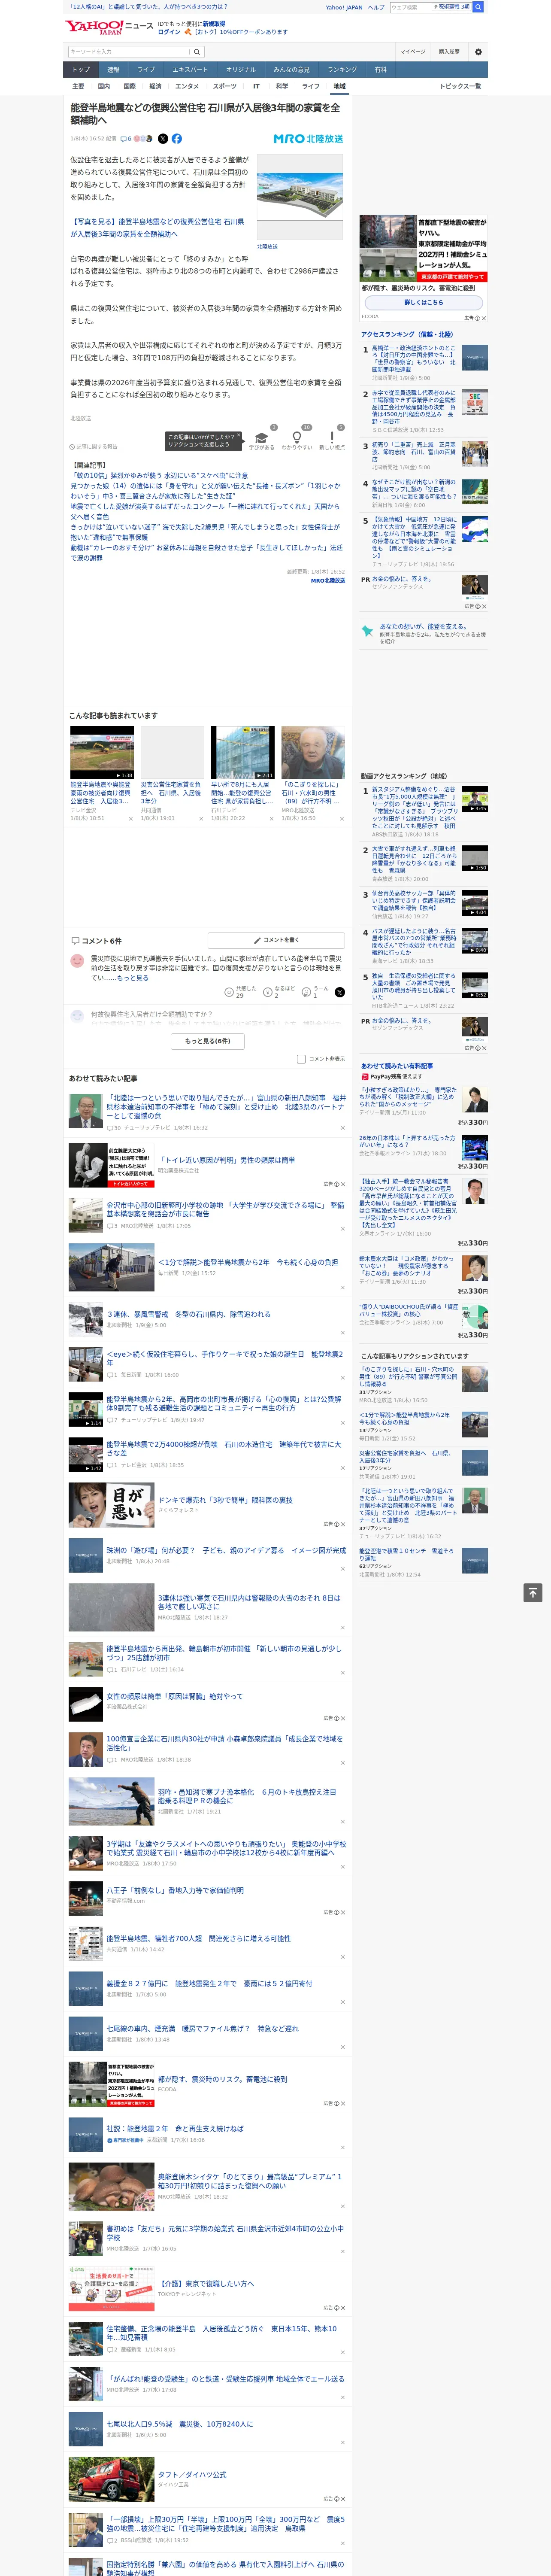Submit the top web search button
The height and width of the screenshot is (2576, 551).
478,7
